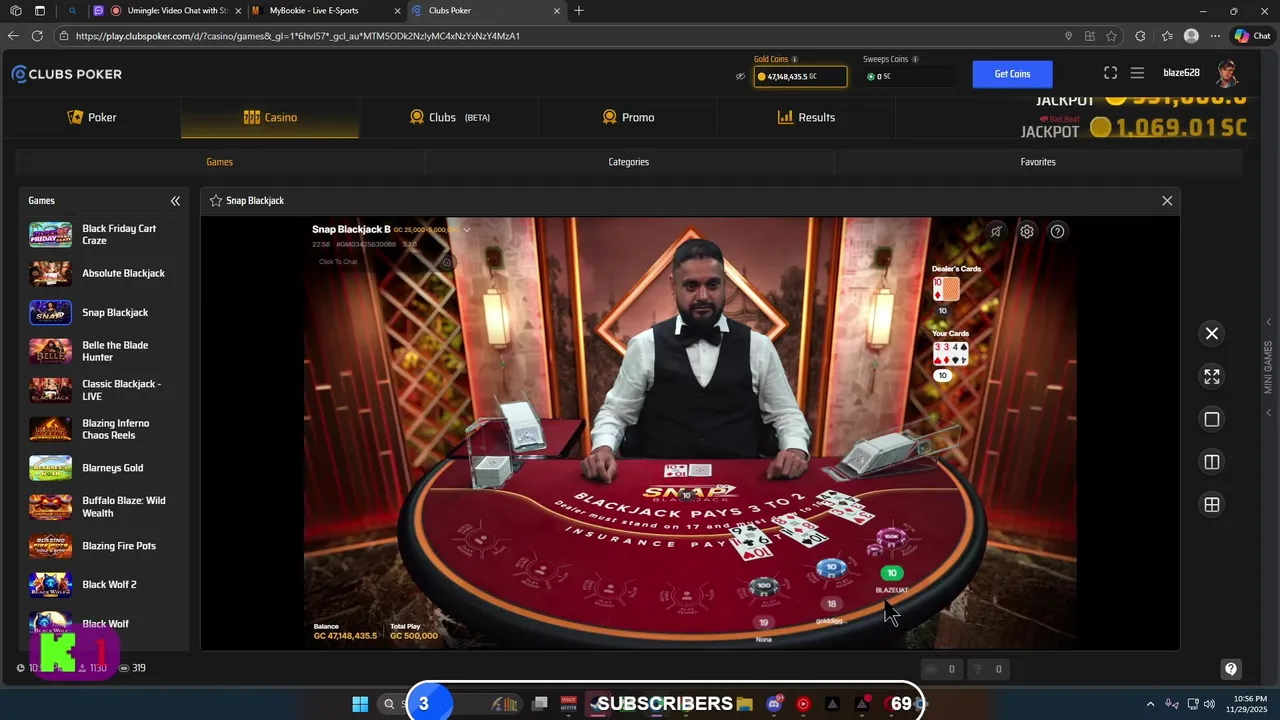Switch to Umingle Video Chat browser tab
Image resolution: width=1280 pixels, height=720 pixels.
click(x=168, y=11)
